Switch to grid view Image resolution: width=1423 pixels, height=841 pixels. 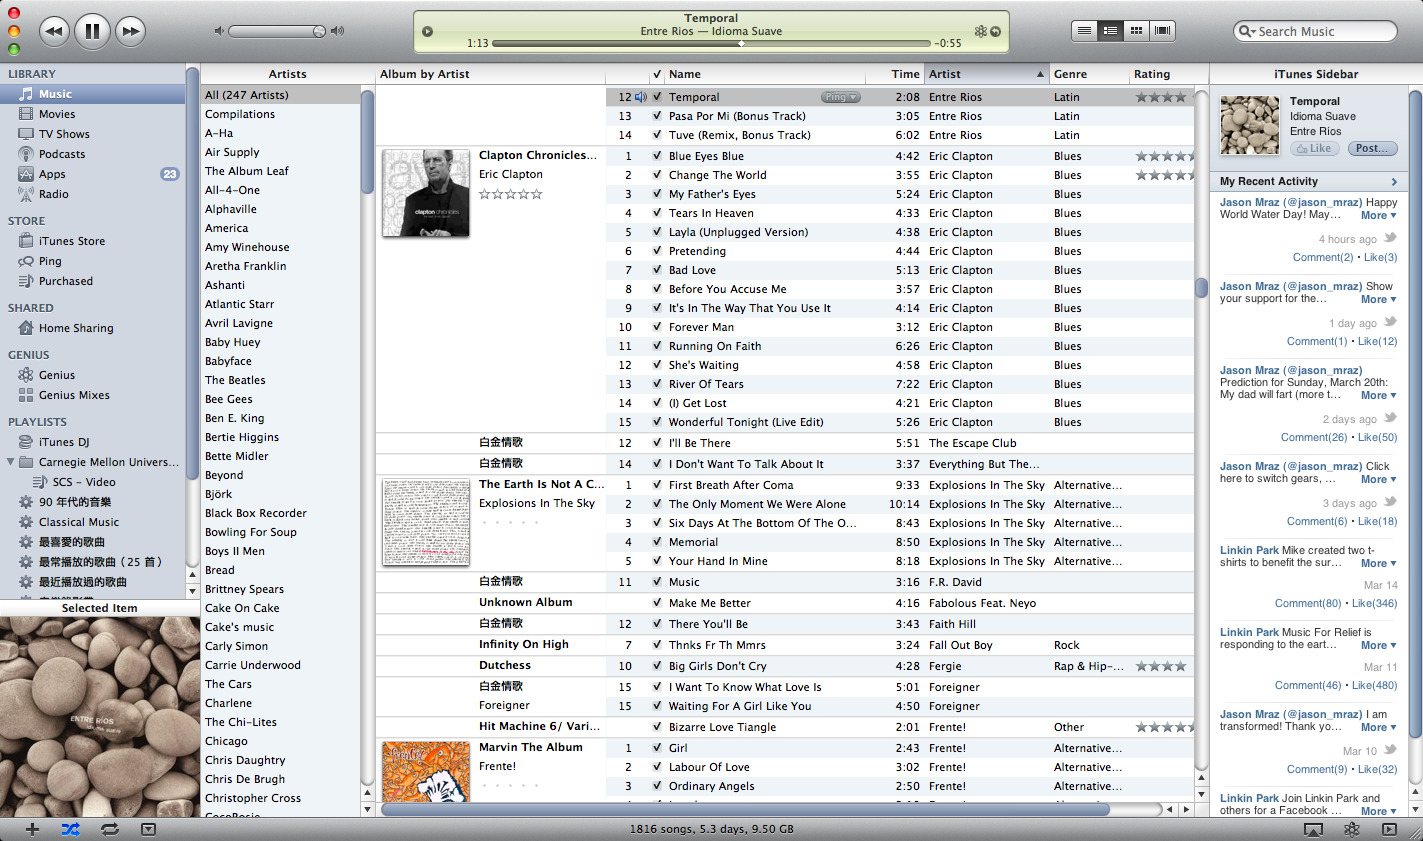point(1136,31)
